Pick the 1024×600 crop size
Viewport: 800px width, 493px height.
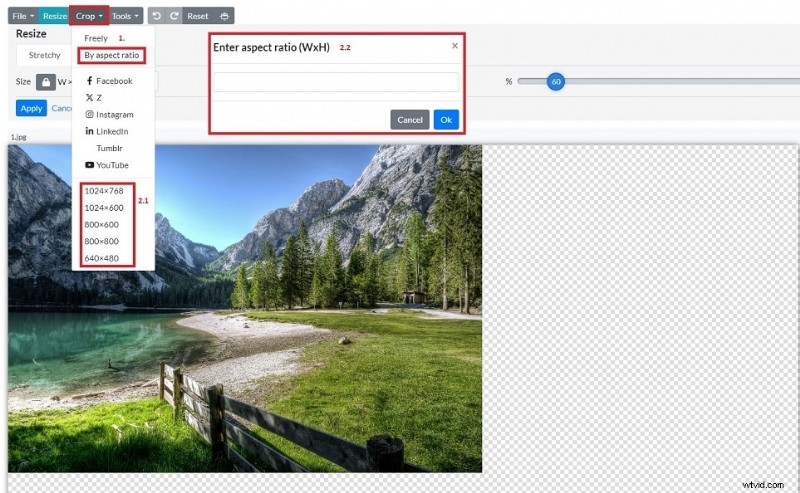(x=104, y=208)
